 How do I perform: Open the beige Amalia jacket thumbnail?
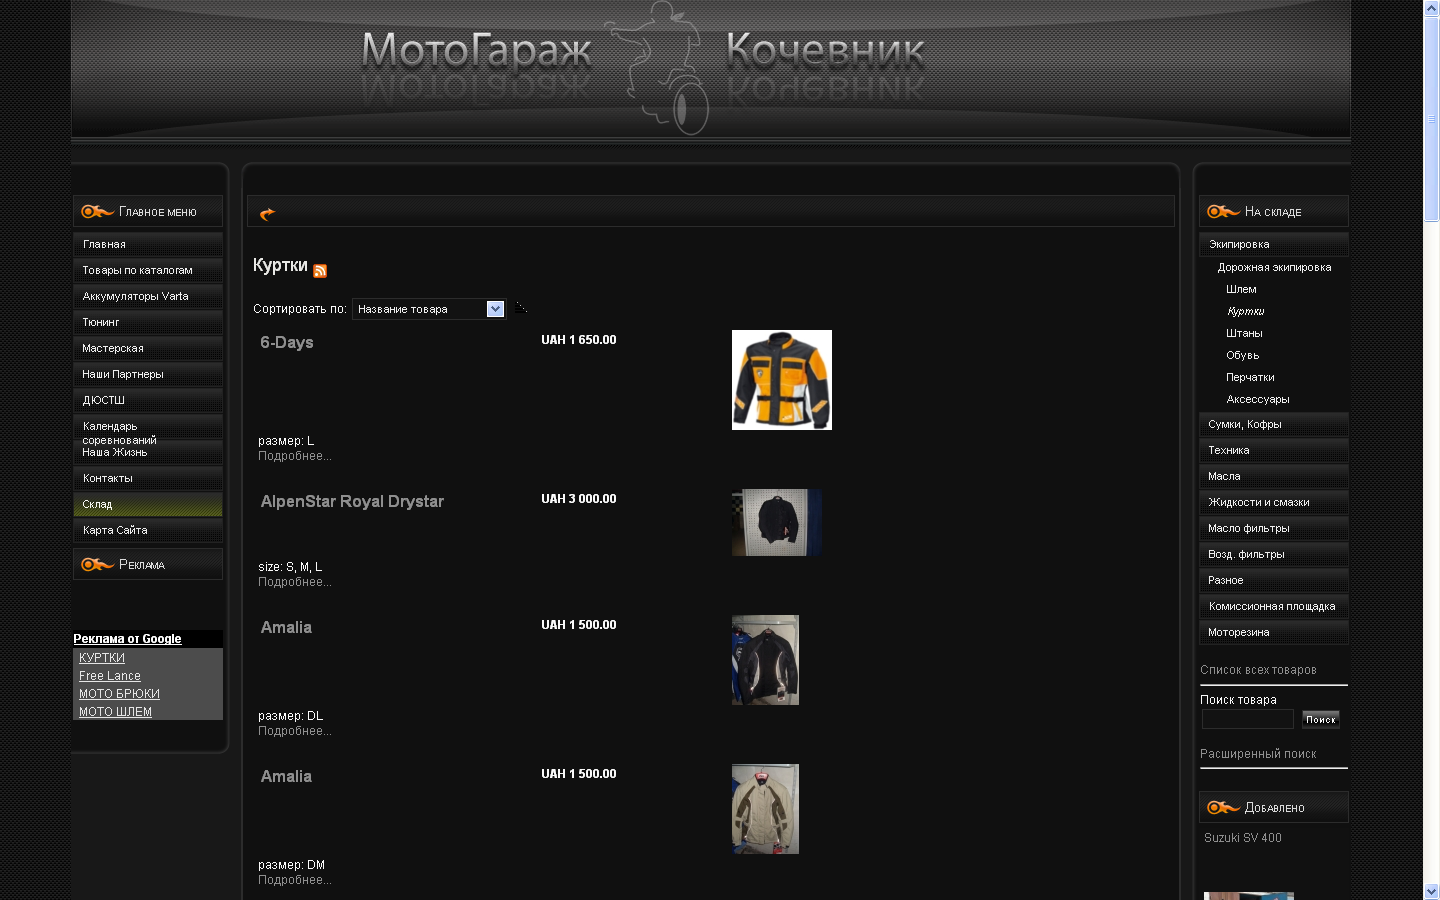click(765, 809)
